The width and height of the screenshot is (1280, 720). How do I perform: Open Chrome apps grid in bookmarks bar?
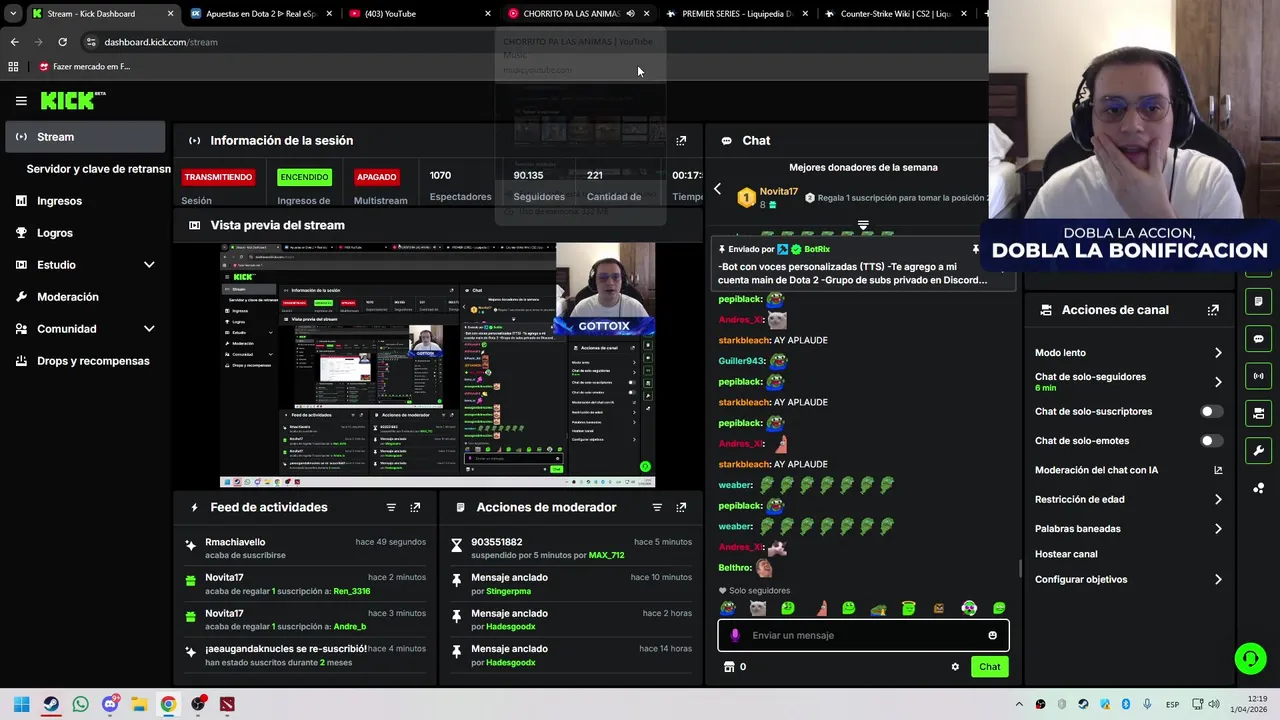tap(13, 67)
